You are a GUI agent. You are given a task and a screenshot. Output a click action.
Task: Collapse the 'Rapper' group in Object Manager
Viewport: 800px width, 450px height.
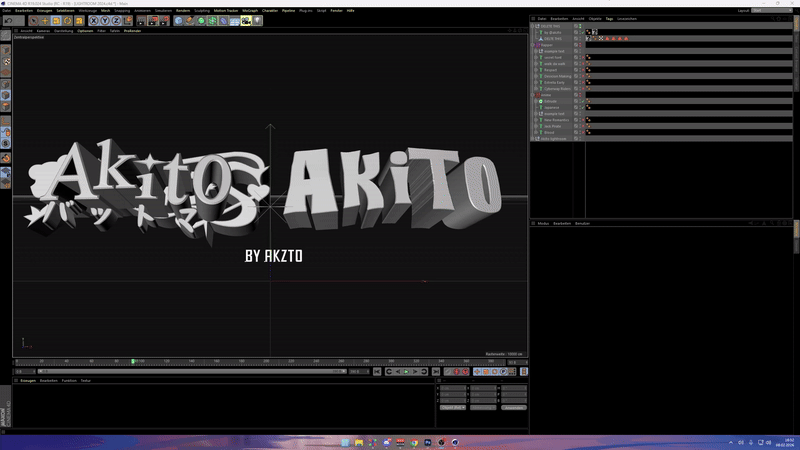534,45
